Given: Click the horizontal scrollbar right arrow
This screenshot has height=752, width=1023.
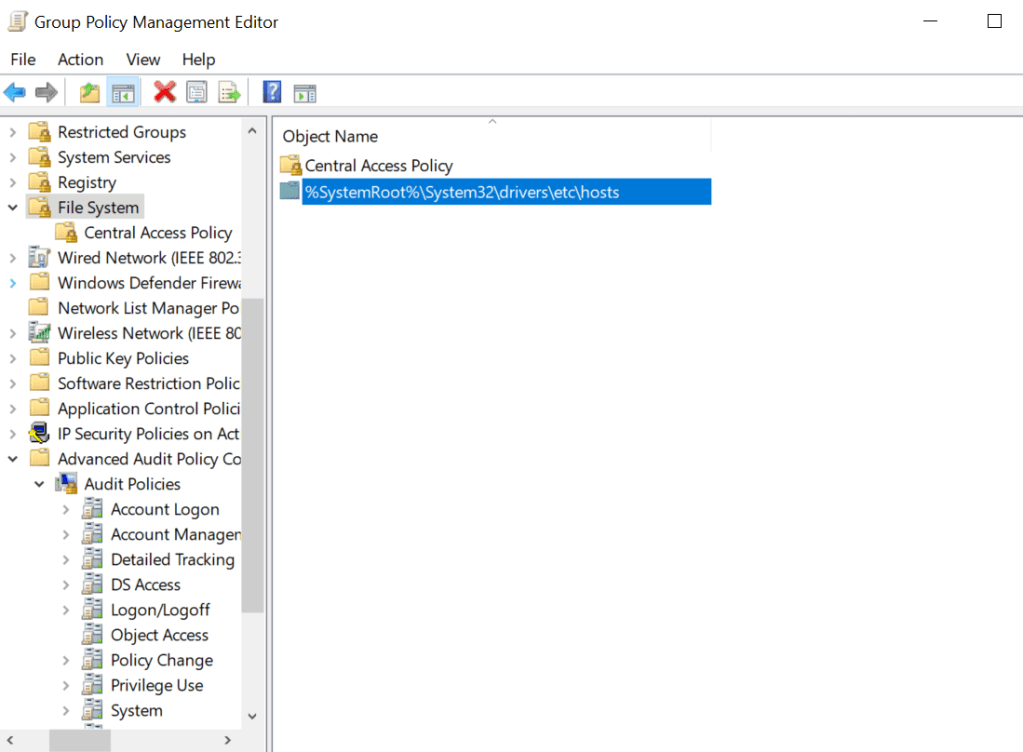Looking at the screenshot, I should point(228,740).
